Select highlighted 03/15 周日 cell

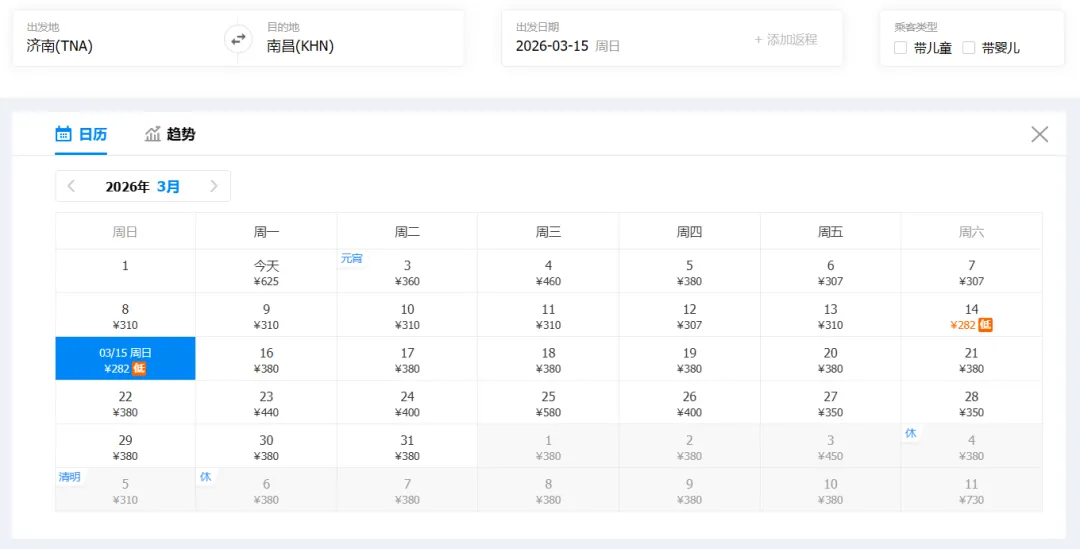125,358
